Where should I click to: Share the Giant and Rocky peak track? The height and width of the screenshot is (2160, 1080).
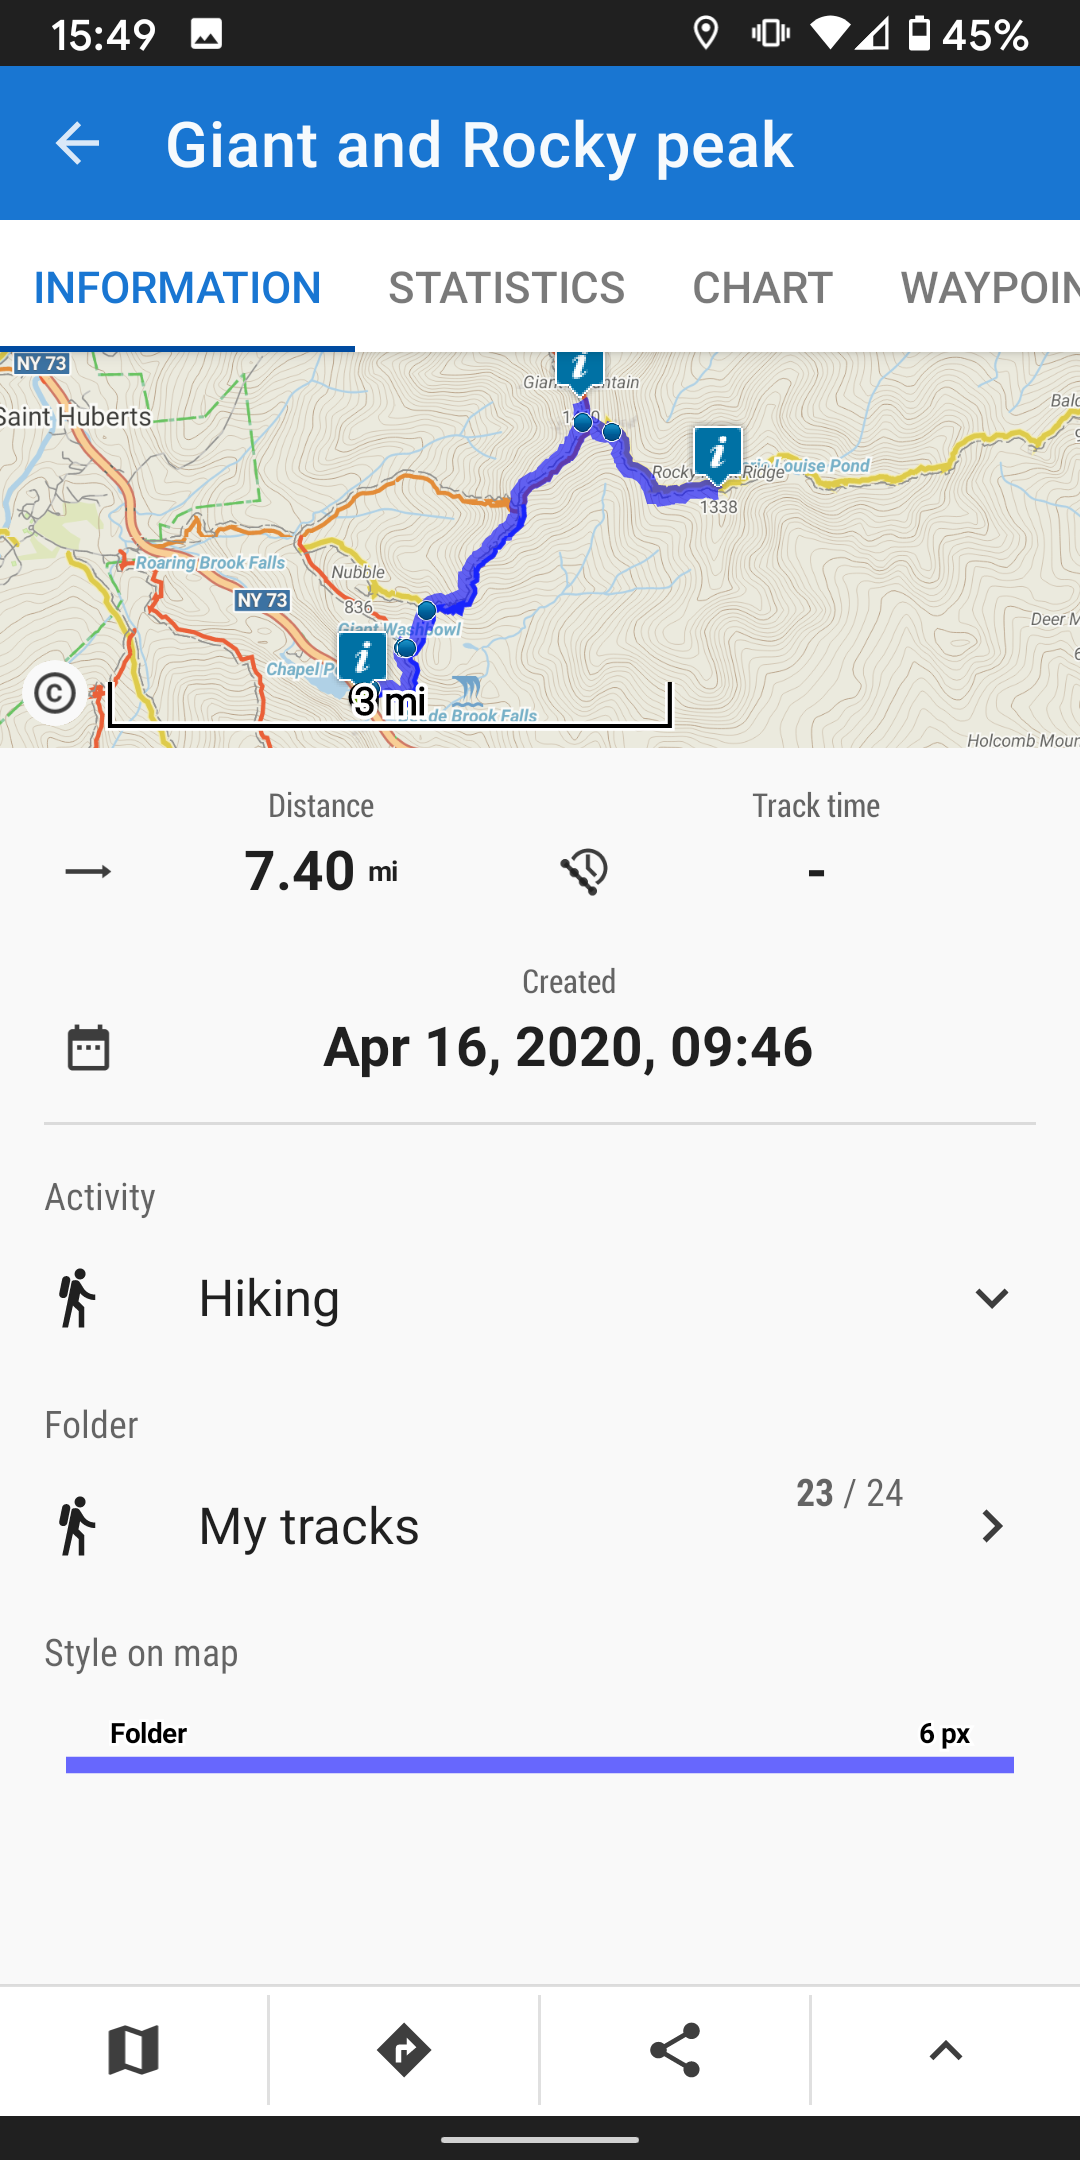675,2050
